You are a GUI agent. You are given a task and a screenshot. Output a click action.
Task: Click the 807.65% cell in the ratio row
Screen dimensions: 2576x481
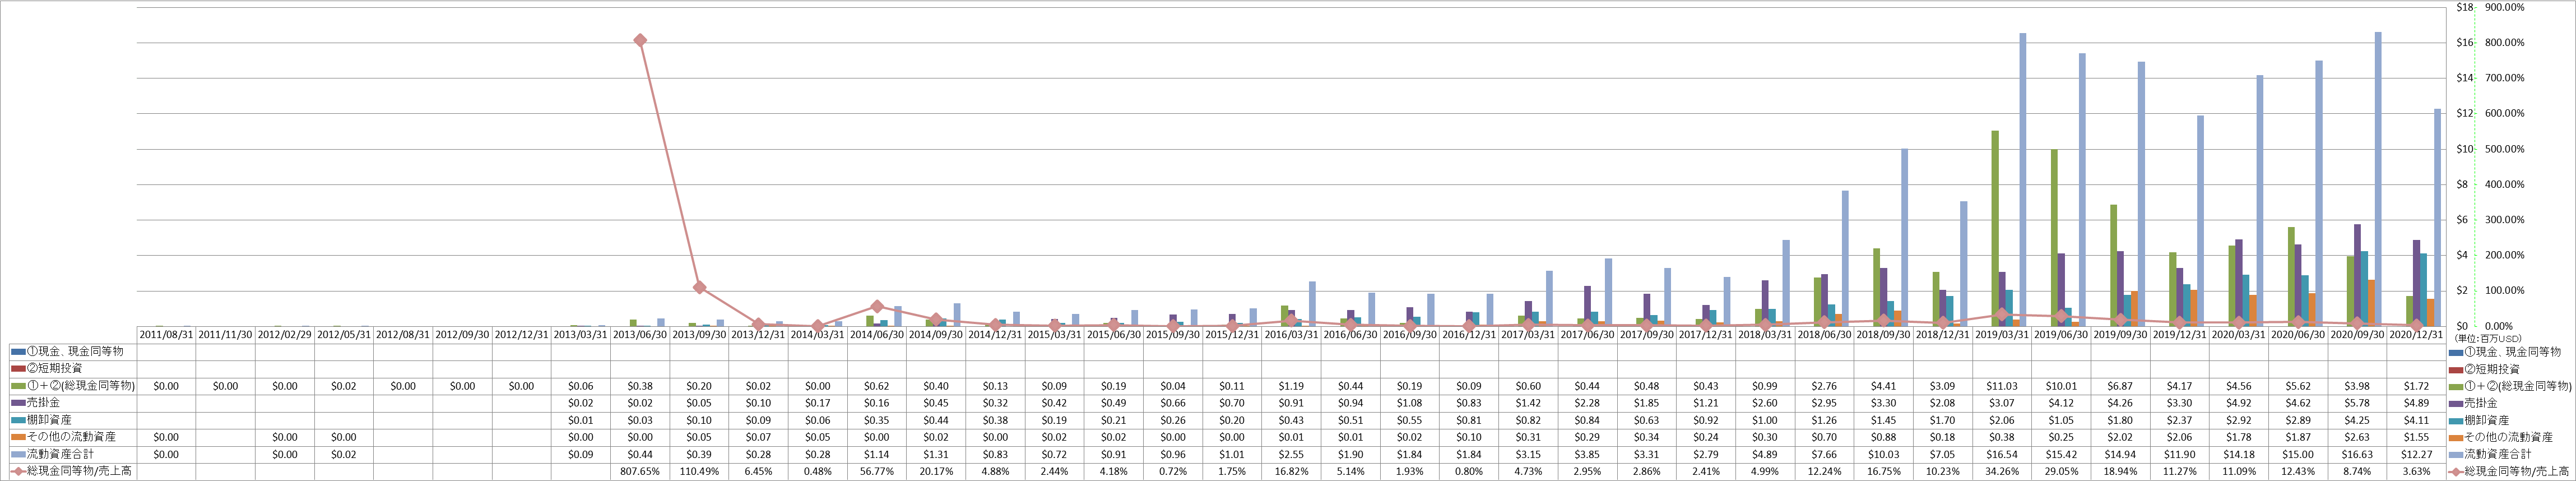click(x=640, y=471)
